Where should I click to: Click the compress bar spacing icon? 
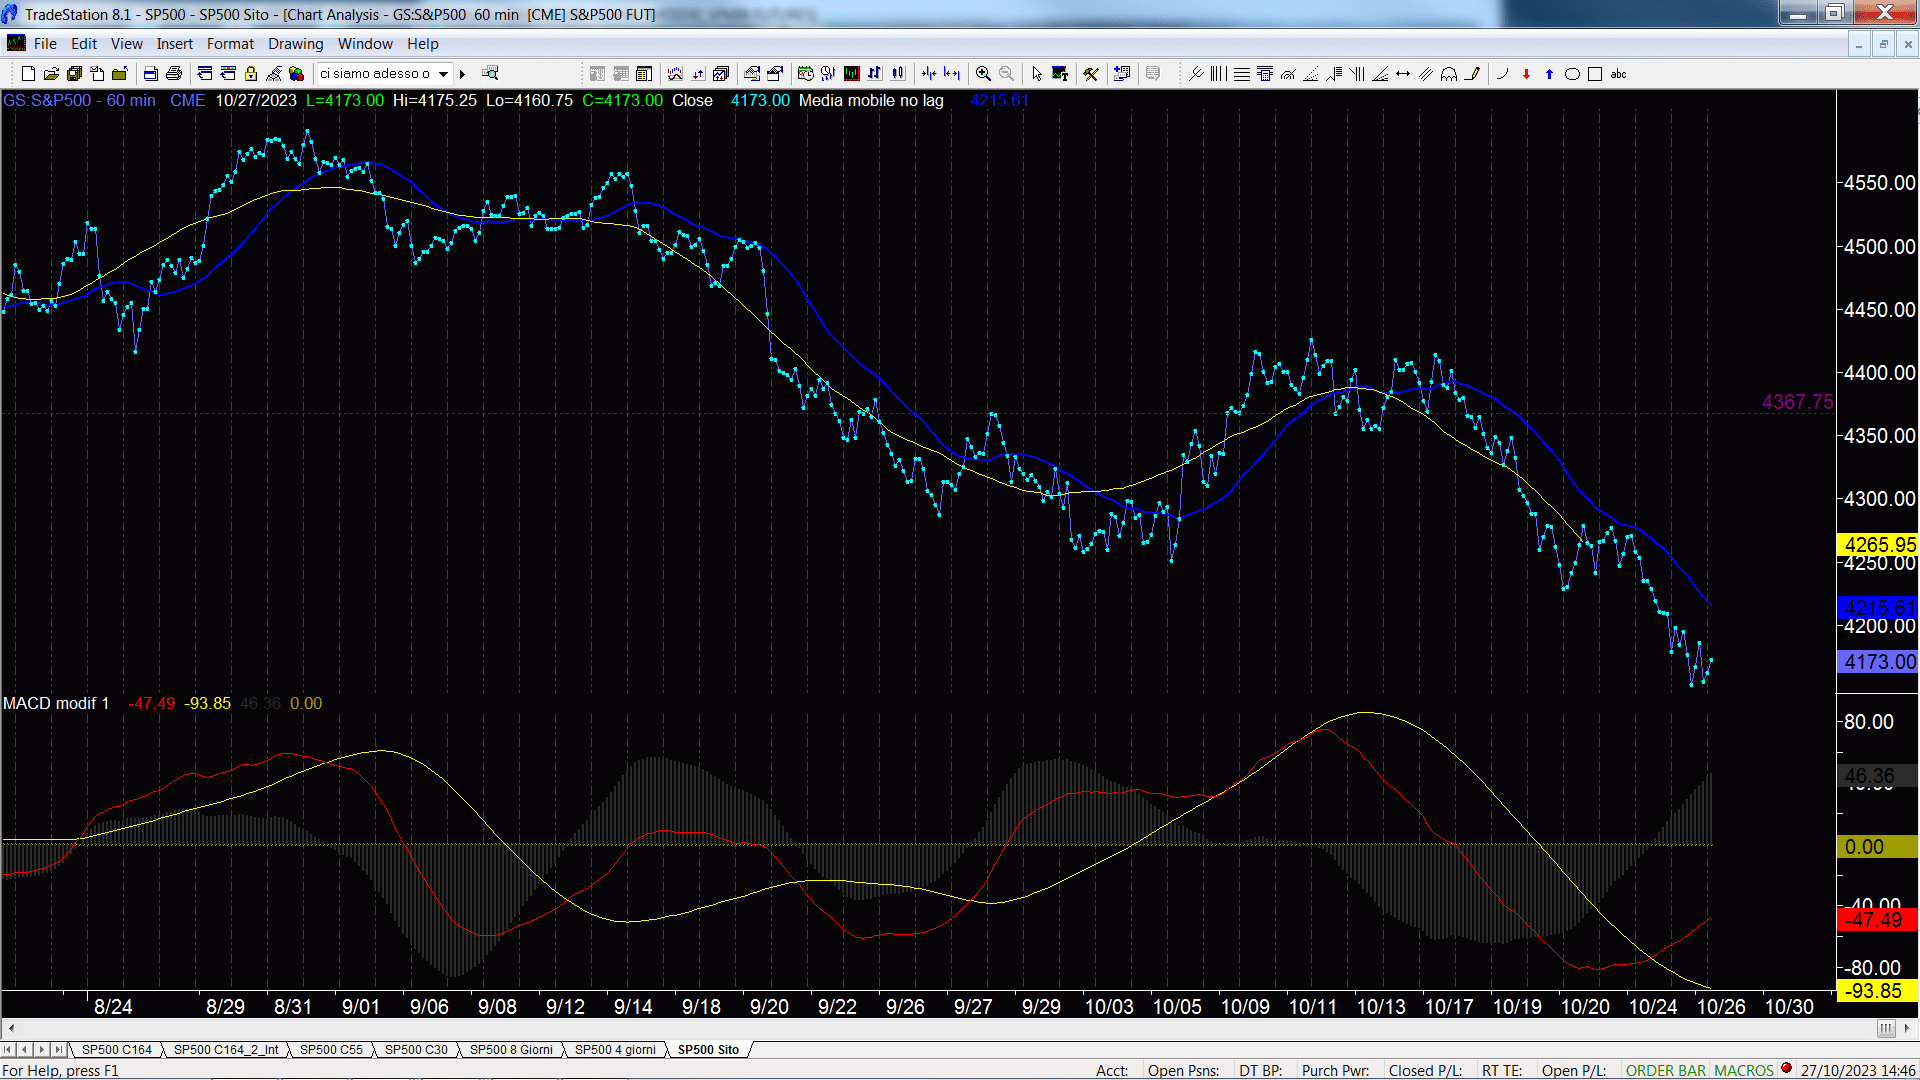tap(929, 74)
